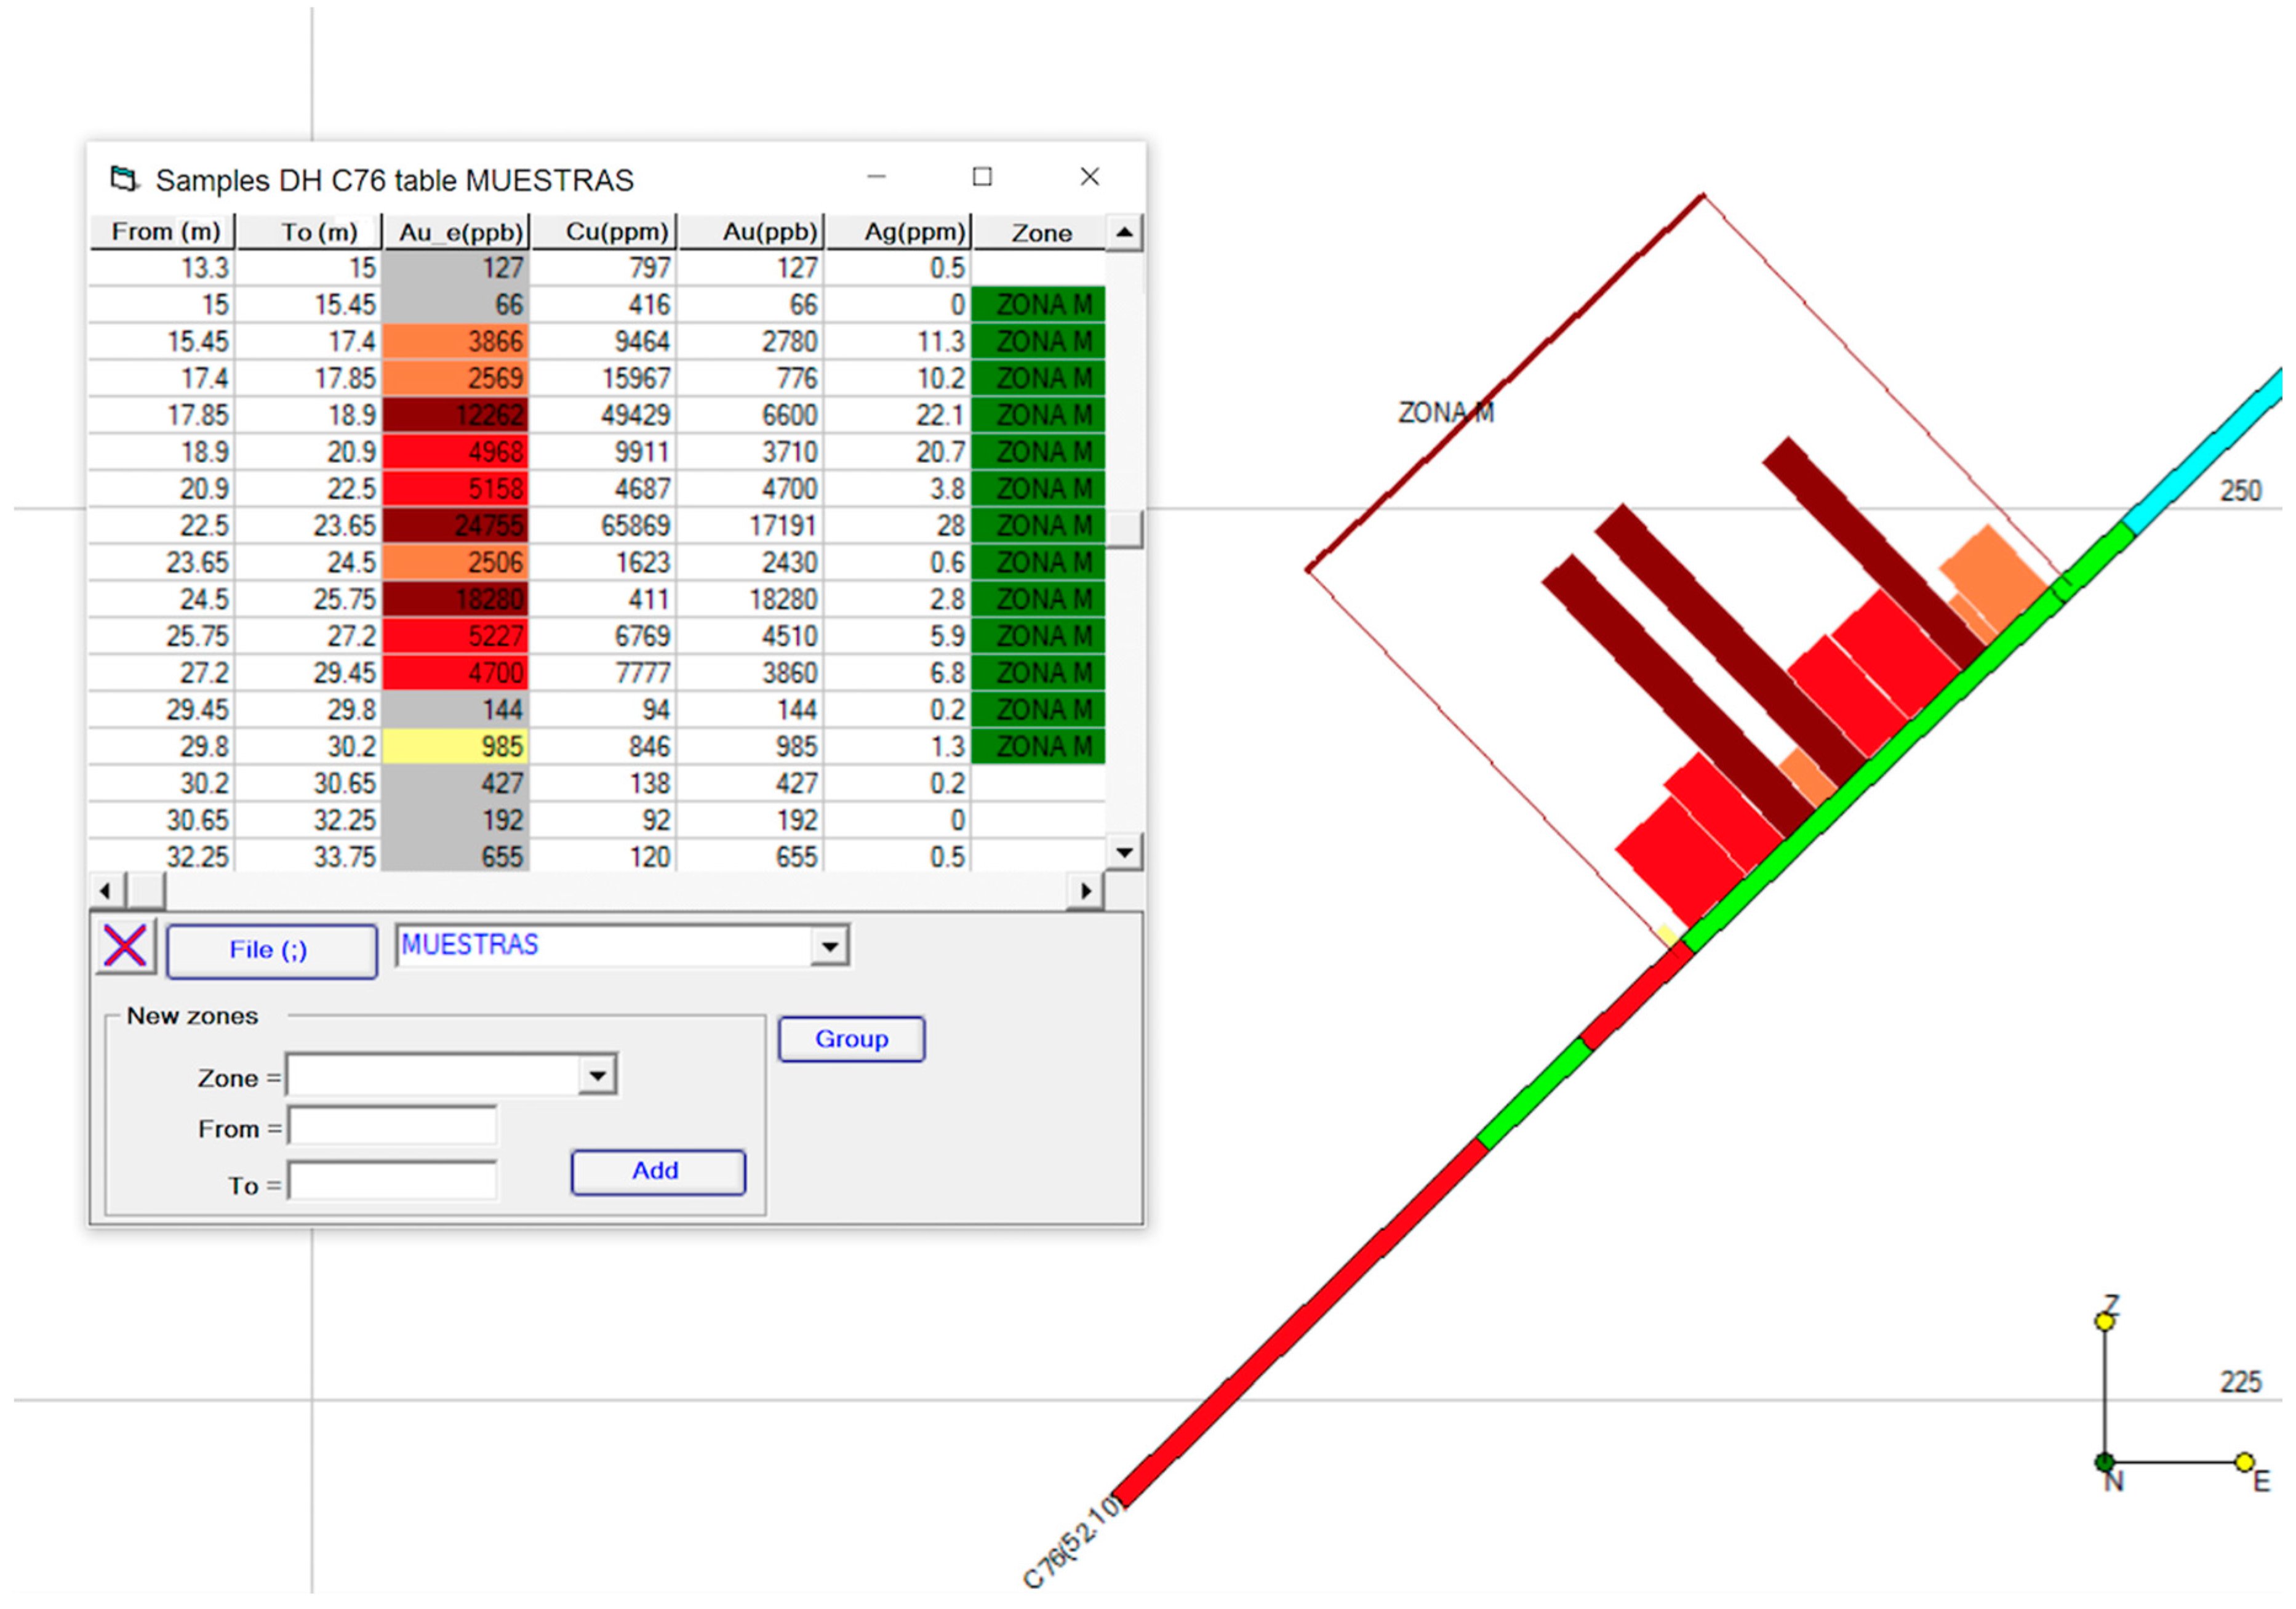Click the vertical scrollbar thumb

coord(1124,529)
